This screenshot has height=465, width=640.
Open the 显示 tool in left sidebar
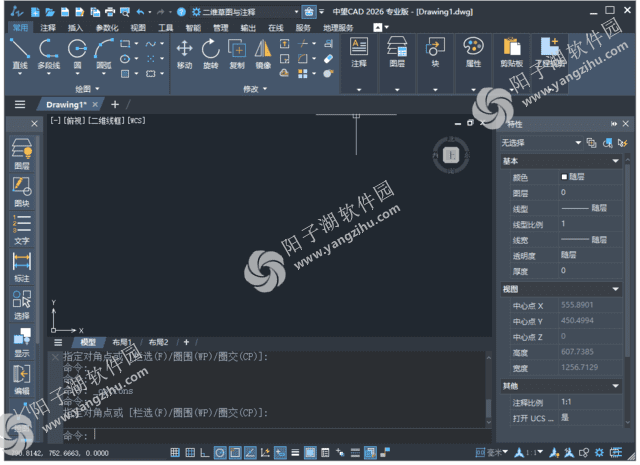[x=22, y=342]
